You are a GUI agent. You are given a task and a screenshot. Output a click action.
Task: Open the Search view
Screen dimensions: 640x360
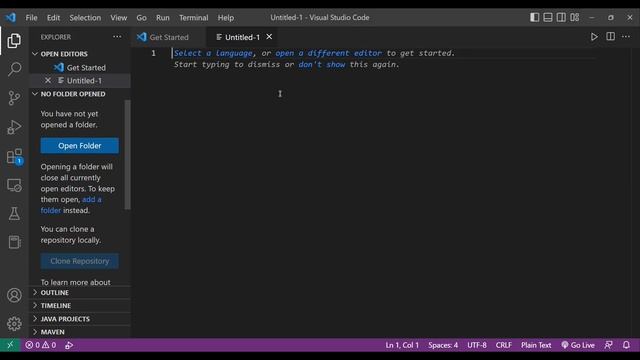click(x=14, y=69)
